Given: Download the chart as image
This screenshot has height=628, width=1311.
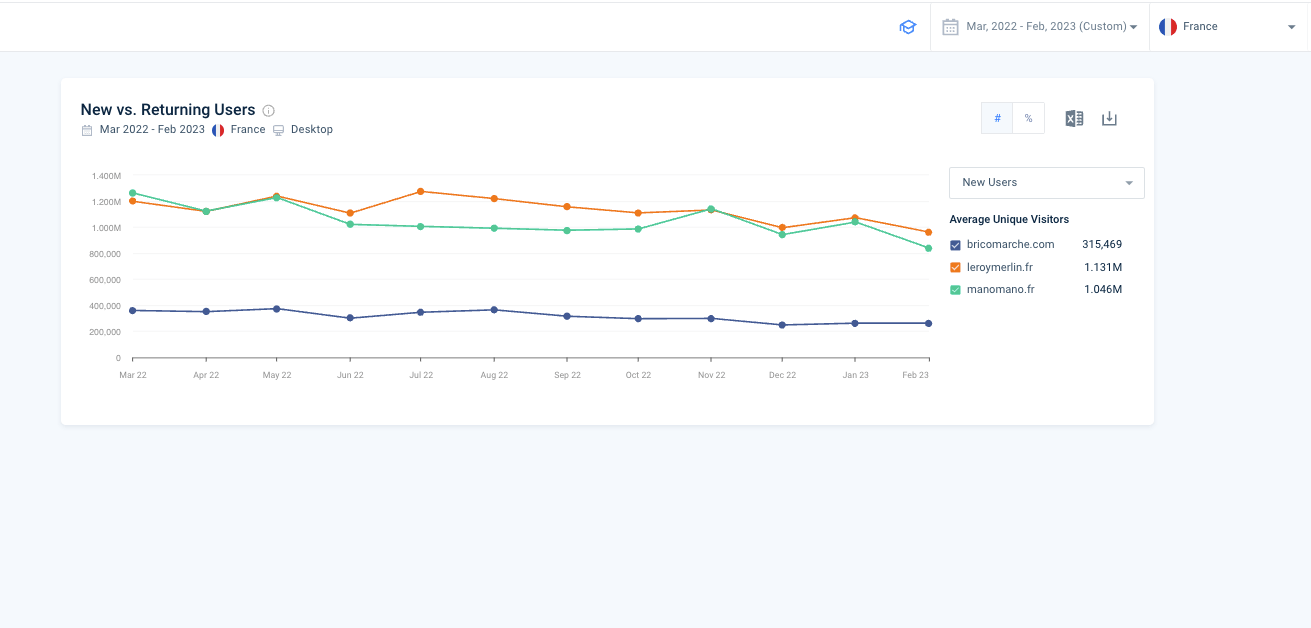Looking at the screenshot, I should pos(1109,118).
